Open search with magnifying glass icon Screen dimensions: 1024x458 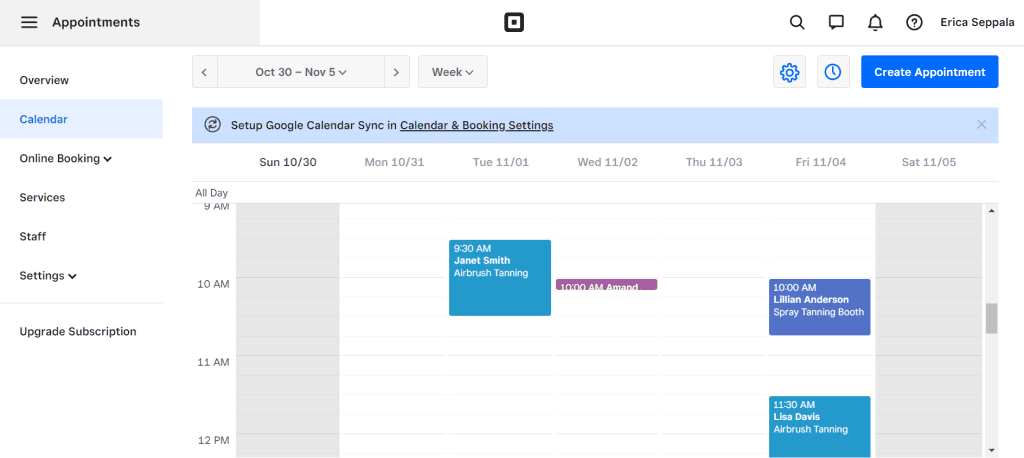(797, 22)
